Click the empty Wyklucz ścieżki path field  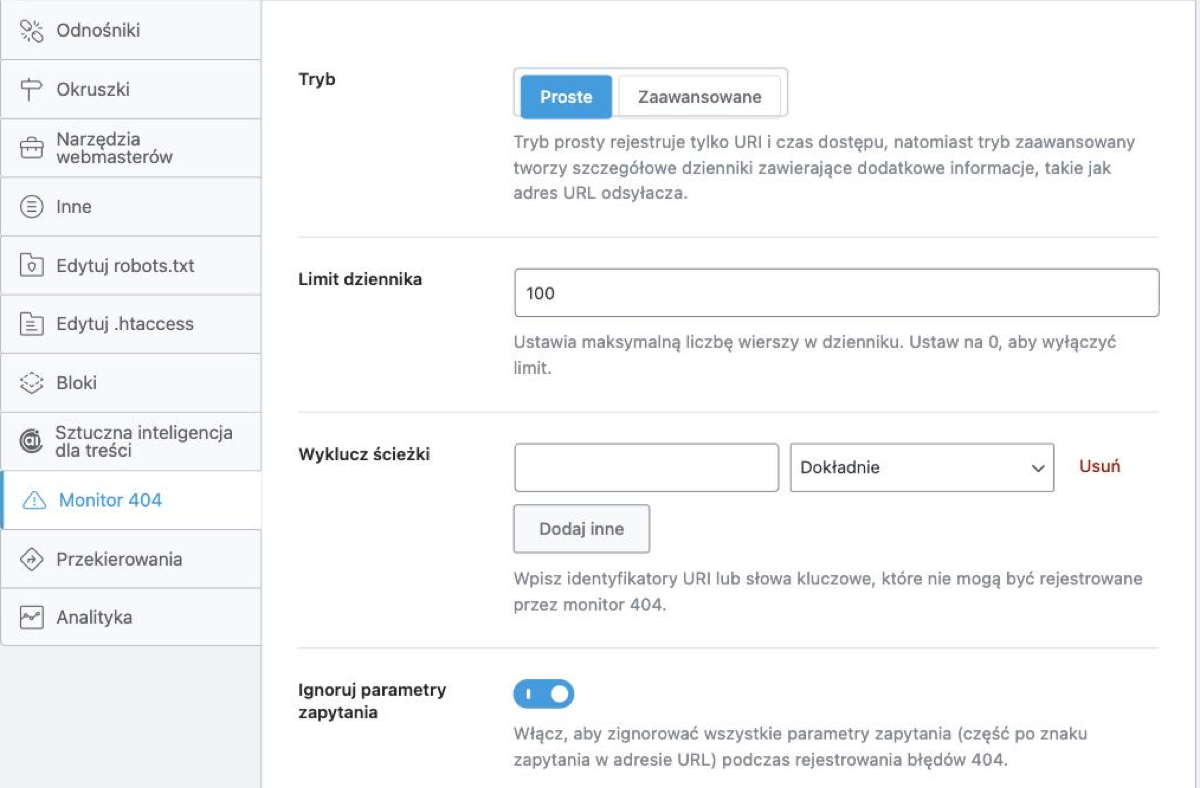[647, 468]
